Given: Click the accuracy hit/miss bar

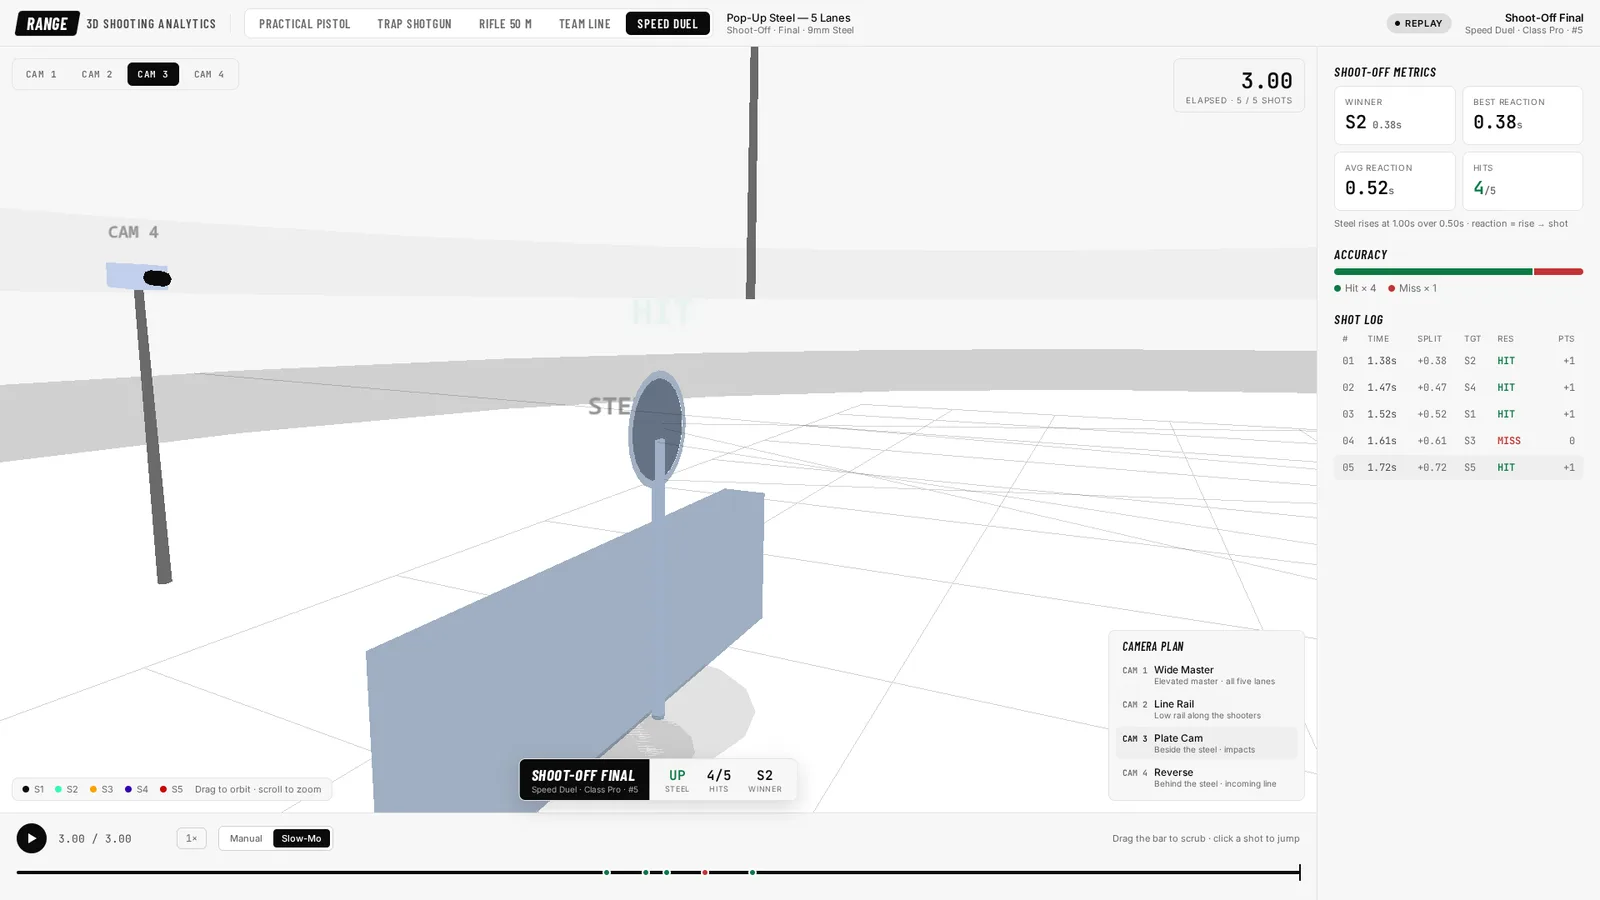Looking at the screenshot, I should pos(1458,271).
